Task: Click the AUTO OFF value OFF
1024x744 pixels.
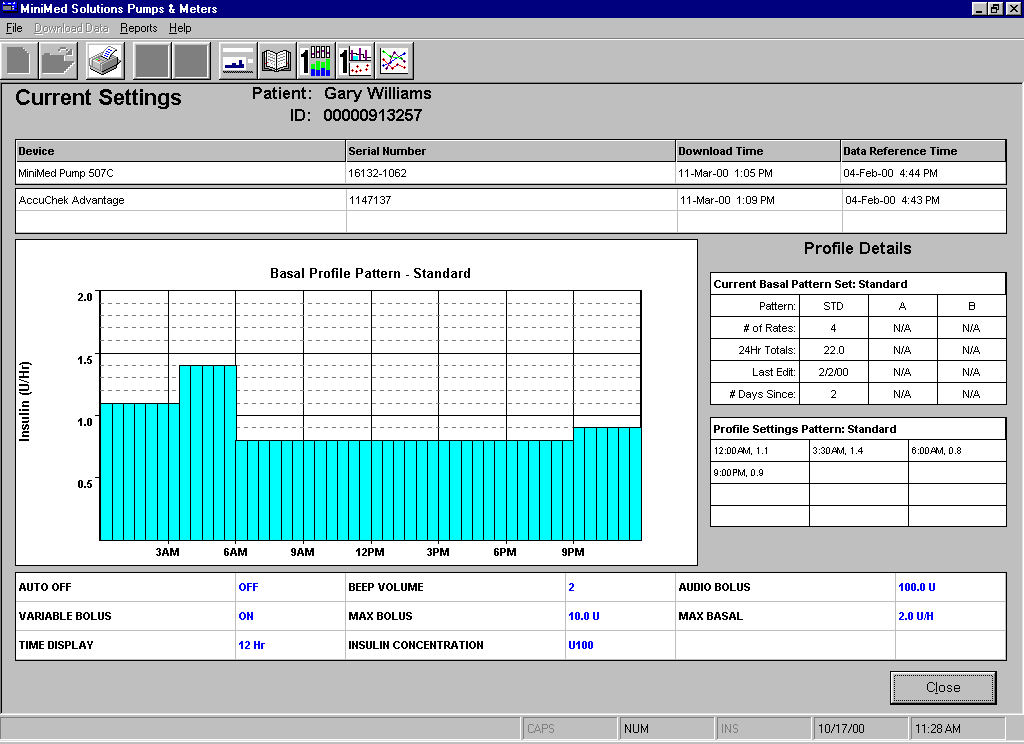Action: [x=248, y=587]
